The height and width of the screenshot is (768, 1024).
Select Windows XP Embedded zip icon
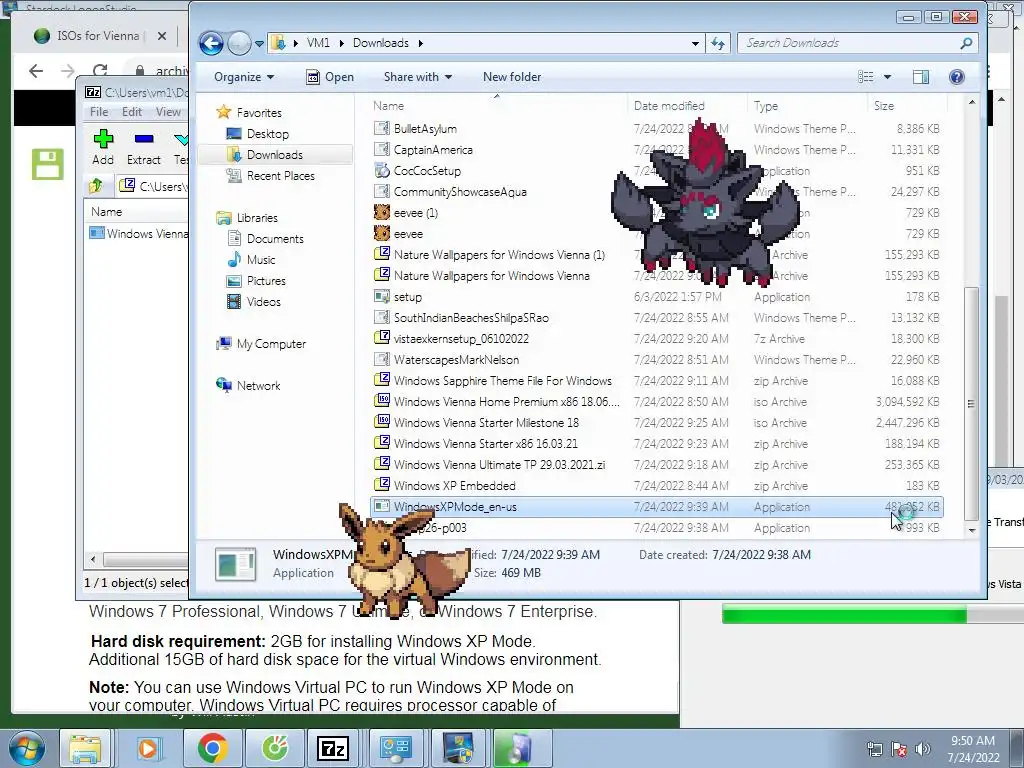381,485
